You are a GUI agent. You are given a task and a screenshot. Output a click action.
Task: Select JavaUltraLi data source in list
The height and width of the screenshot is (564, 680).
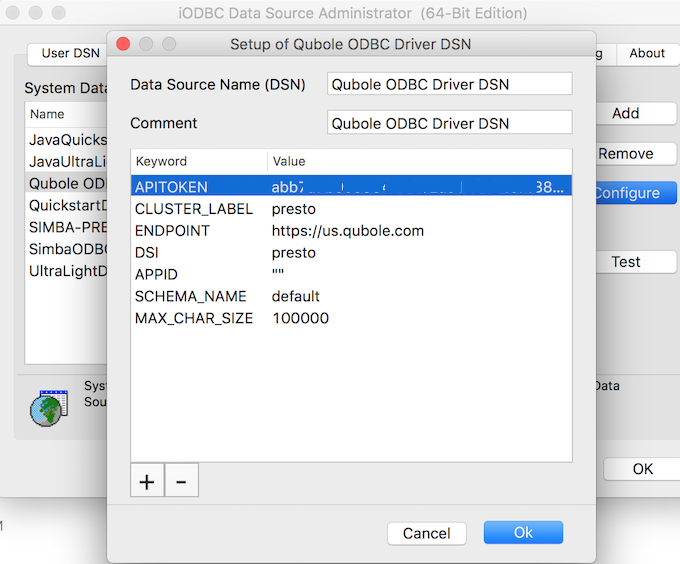(66, 161)
